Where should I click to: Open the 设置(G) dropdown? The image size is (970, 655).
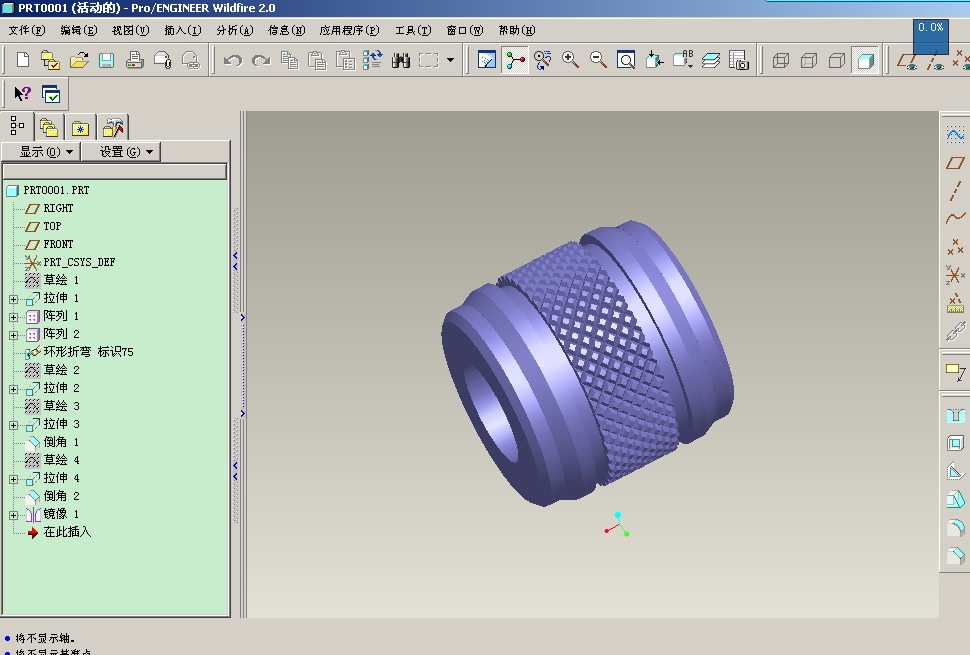[121, 152]
